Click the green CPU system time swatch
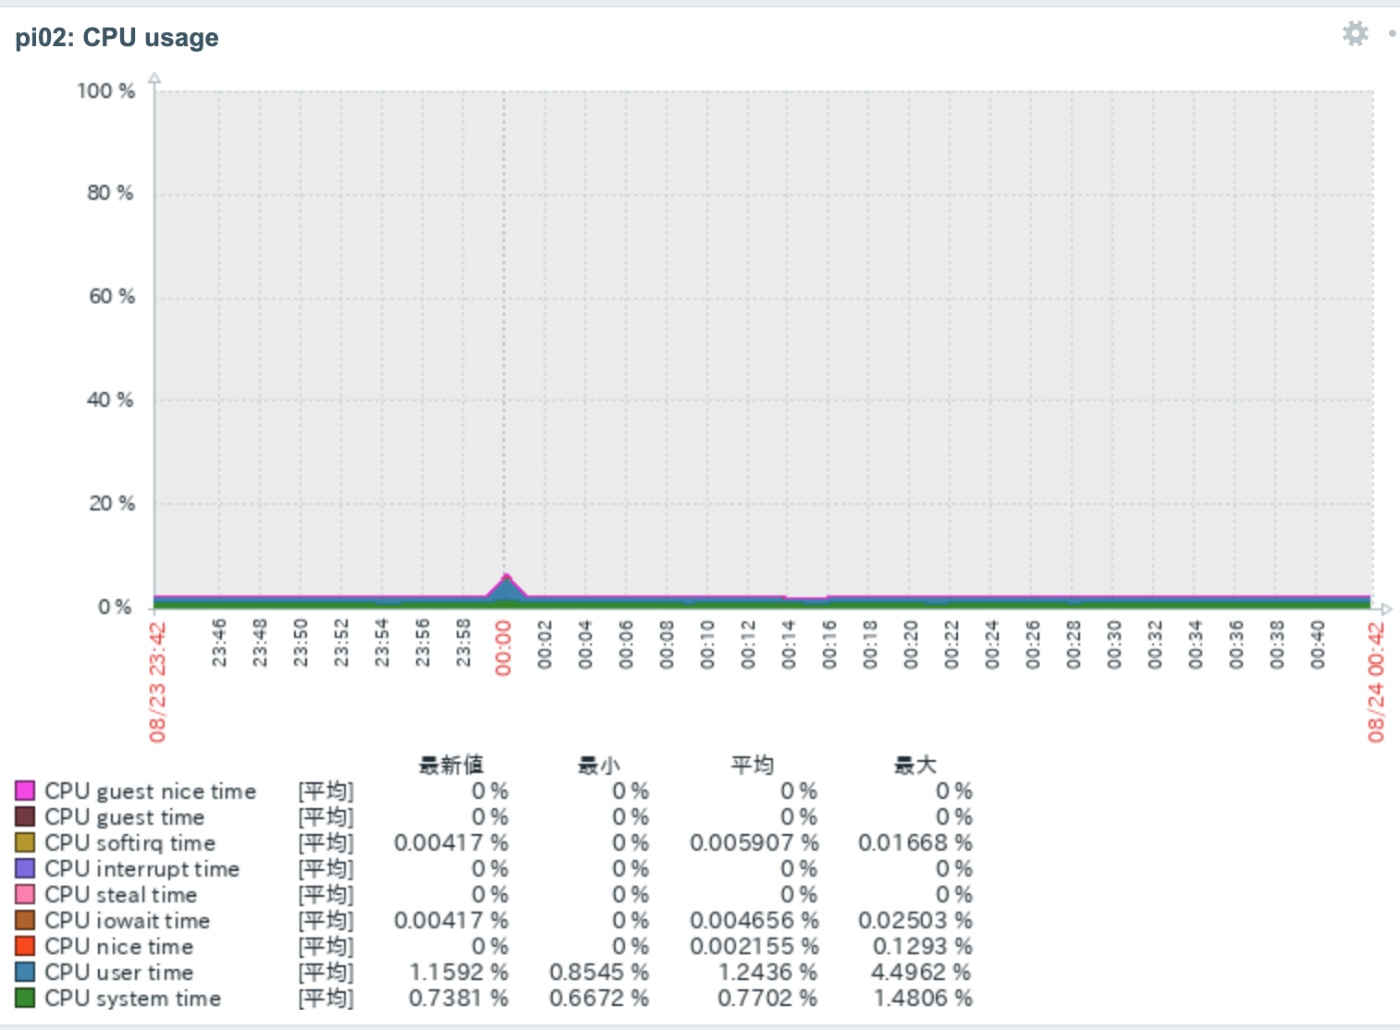 point(25,998)
